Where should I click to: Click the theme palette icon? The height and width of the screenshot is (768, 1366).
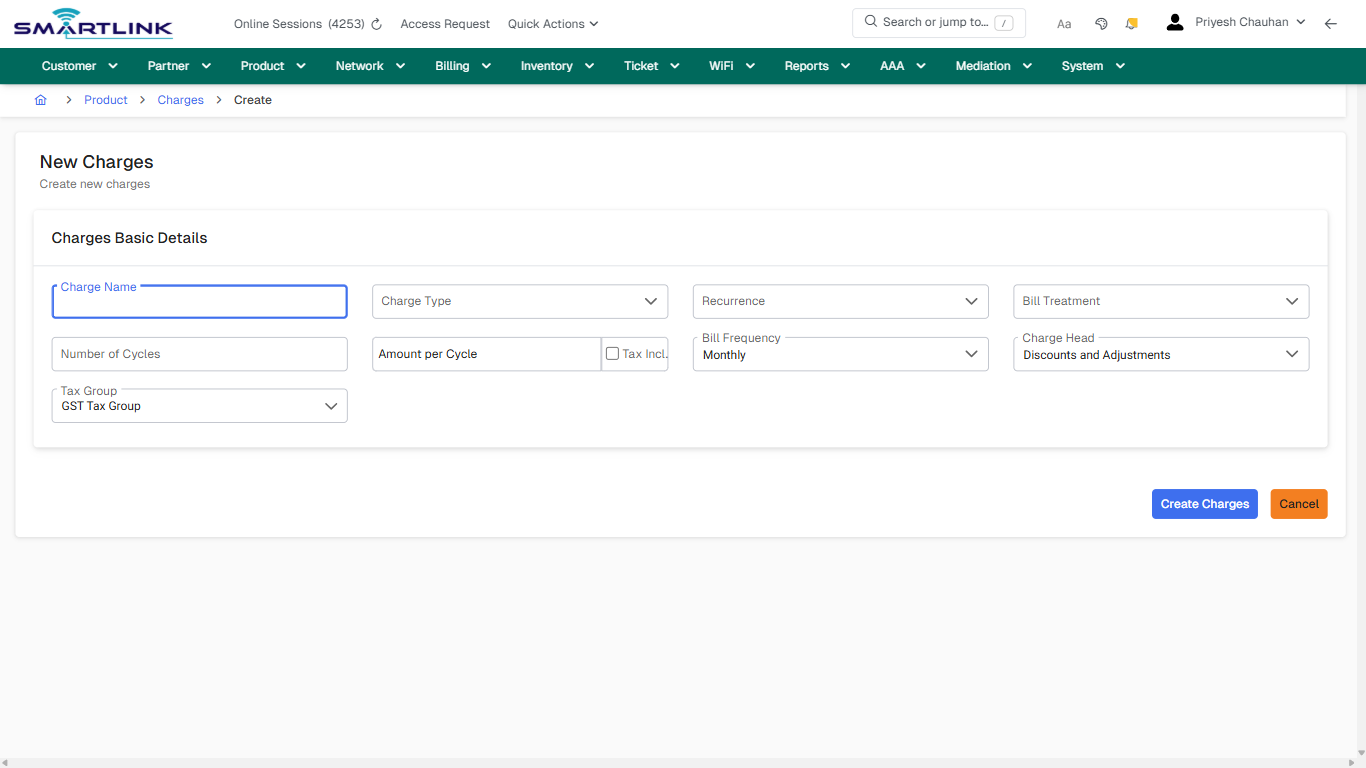1101,22
